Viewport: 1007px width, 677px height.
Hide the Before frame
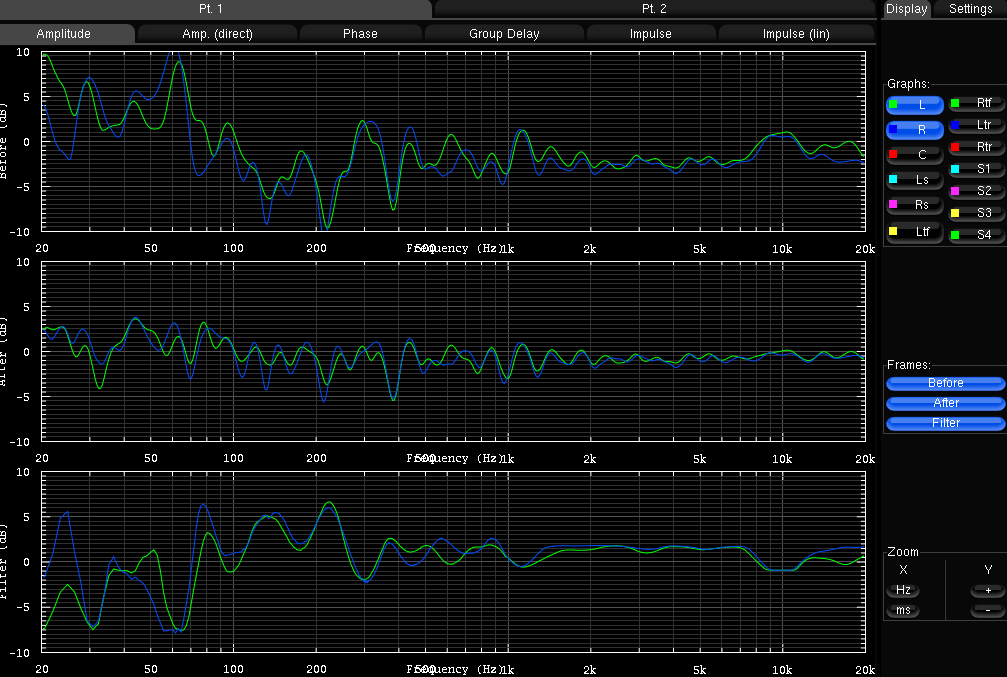coord(945,383)
